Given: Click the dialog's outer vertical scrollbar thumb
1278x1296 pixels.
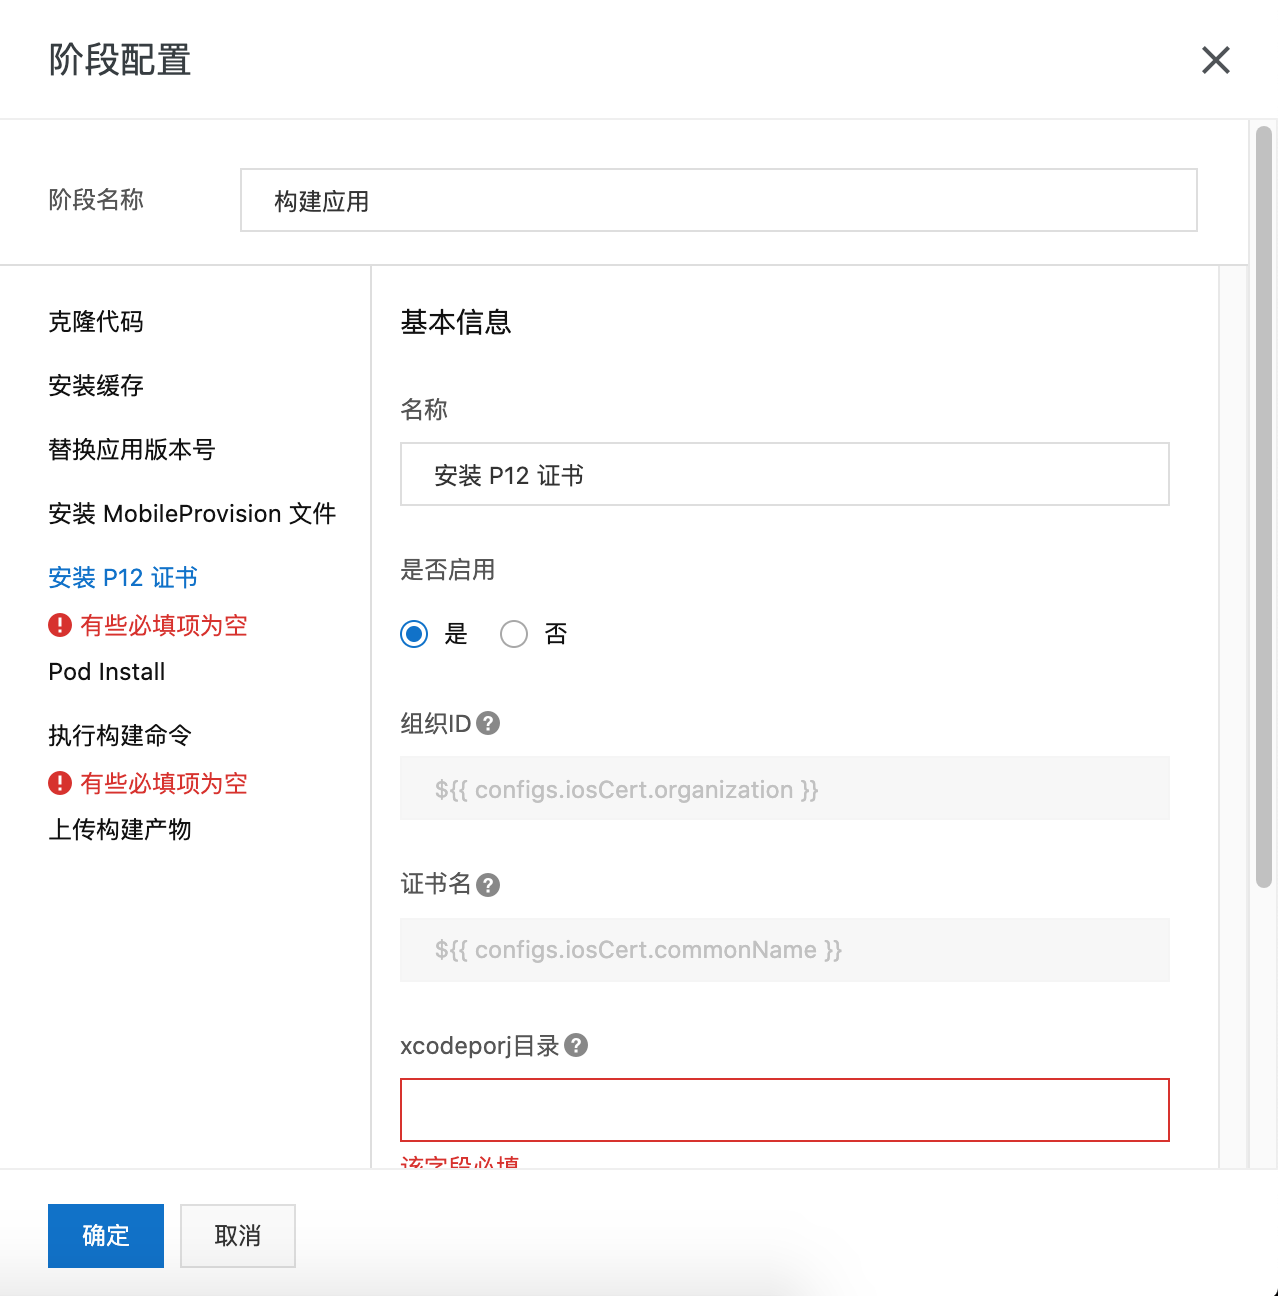Looking at the screenshot, I should pos(1264,506).
